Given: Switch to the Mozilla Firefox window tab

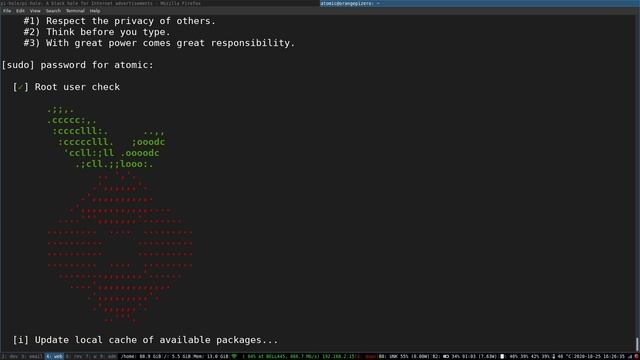Looking at the screenshot, I should [x=160, y=3].
